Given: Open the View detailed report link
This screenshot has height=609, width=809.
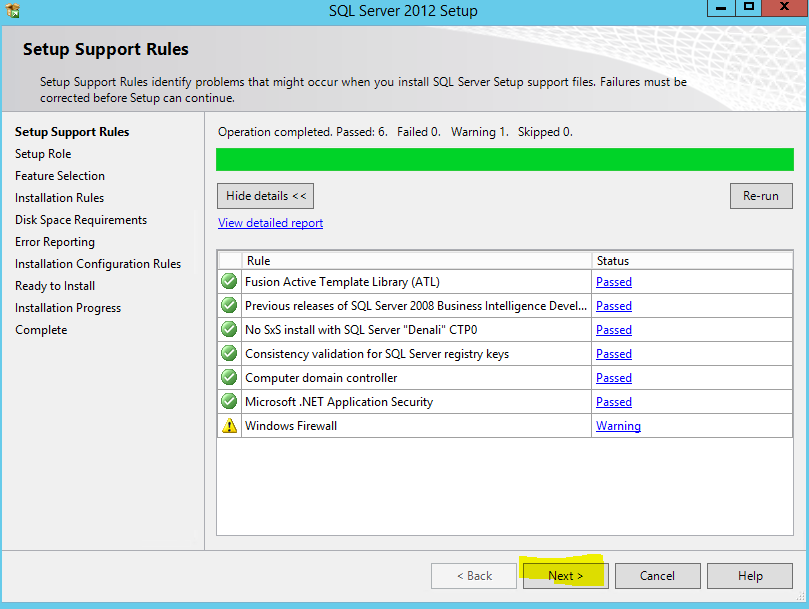Looking at the screenshot, I should pyautogui.click(x=270, y=223).
